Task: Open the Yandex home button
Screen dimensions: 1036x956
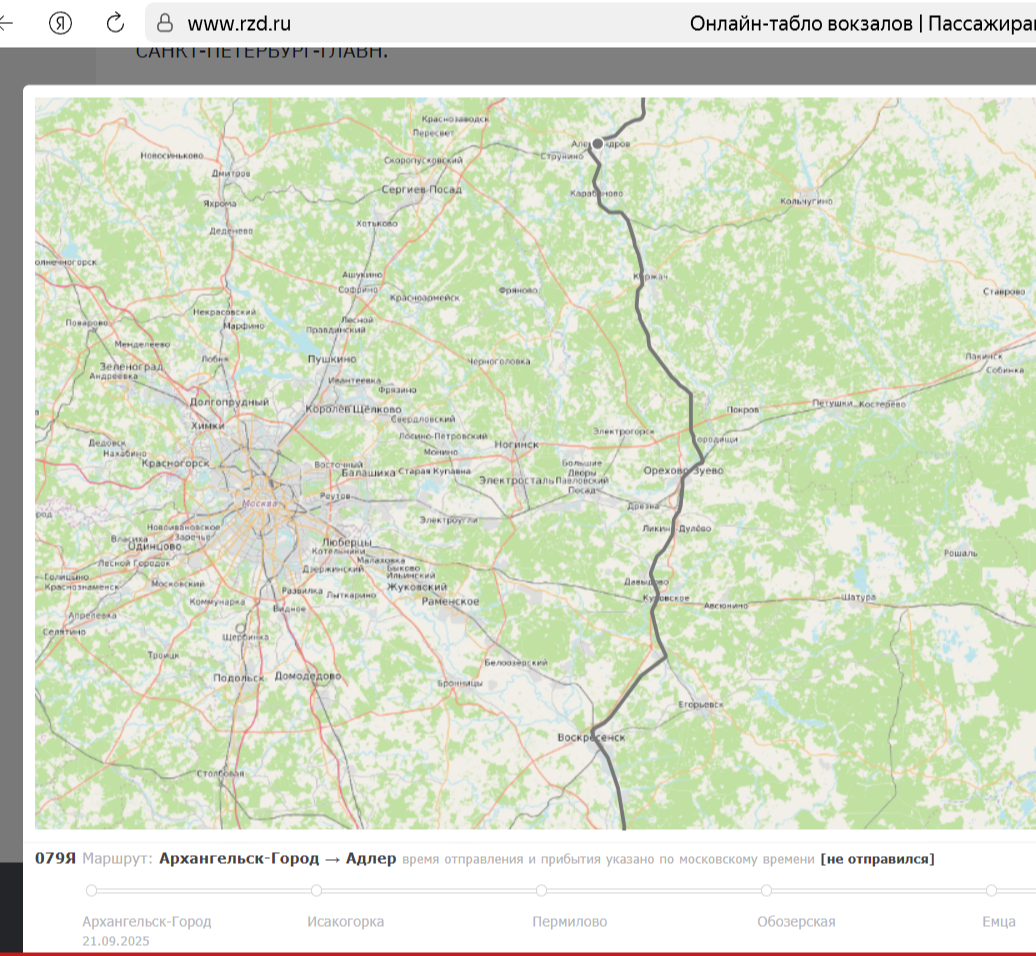Action: [x=61, y=23]
